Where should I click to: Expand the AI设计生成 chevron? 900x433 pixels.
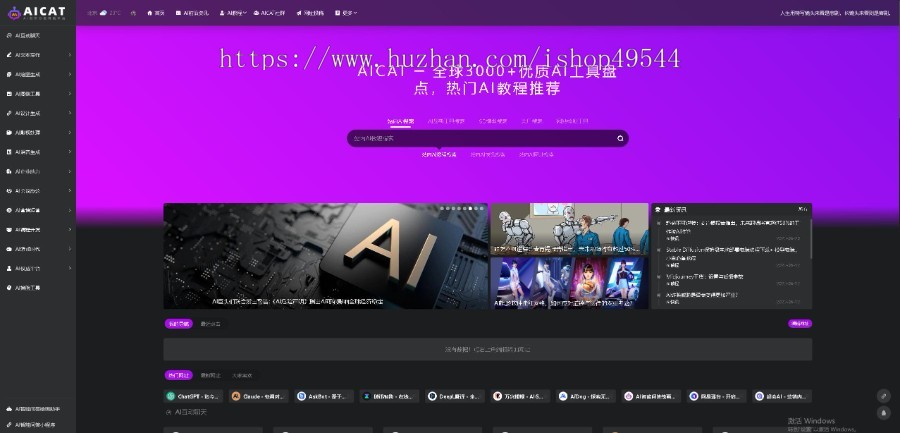coord(70,113)
